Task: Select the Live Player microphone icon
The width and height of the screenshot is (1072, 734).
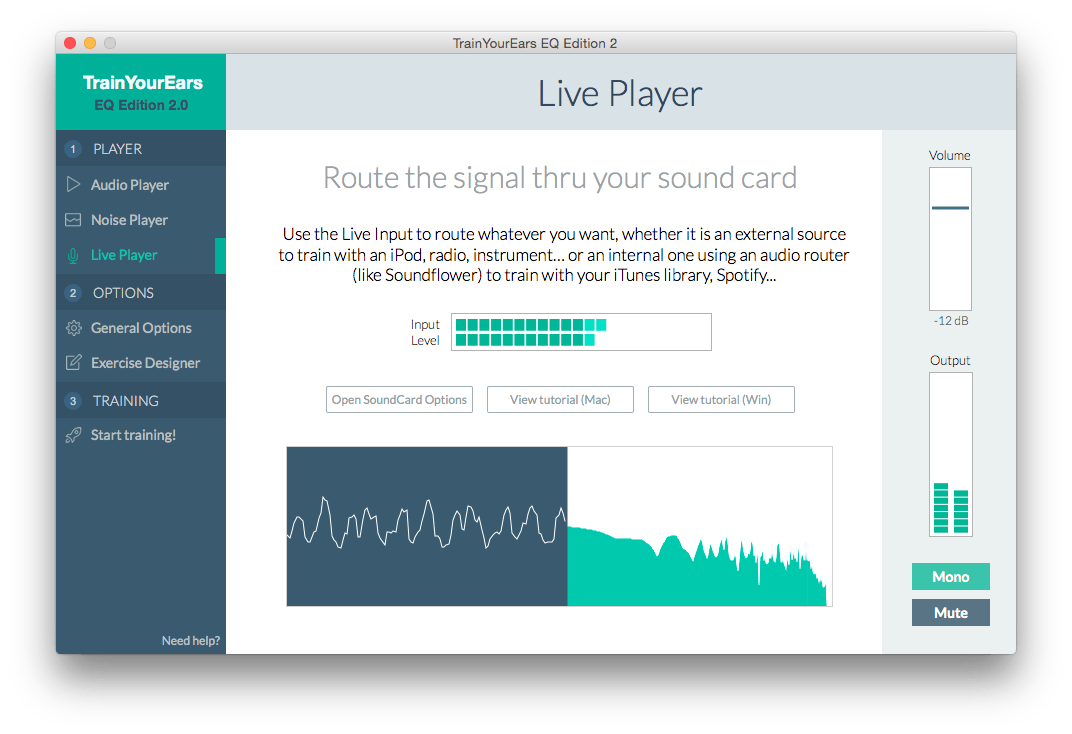Action: 71,255
